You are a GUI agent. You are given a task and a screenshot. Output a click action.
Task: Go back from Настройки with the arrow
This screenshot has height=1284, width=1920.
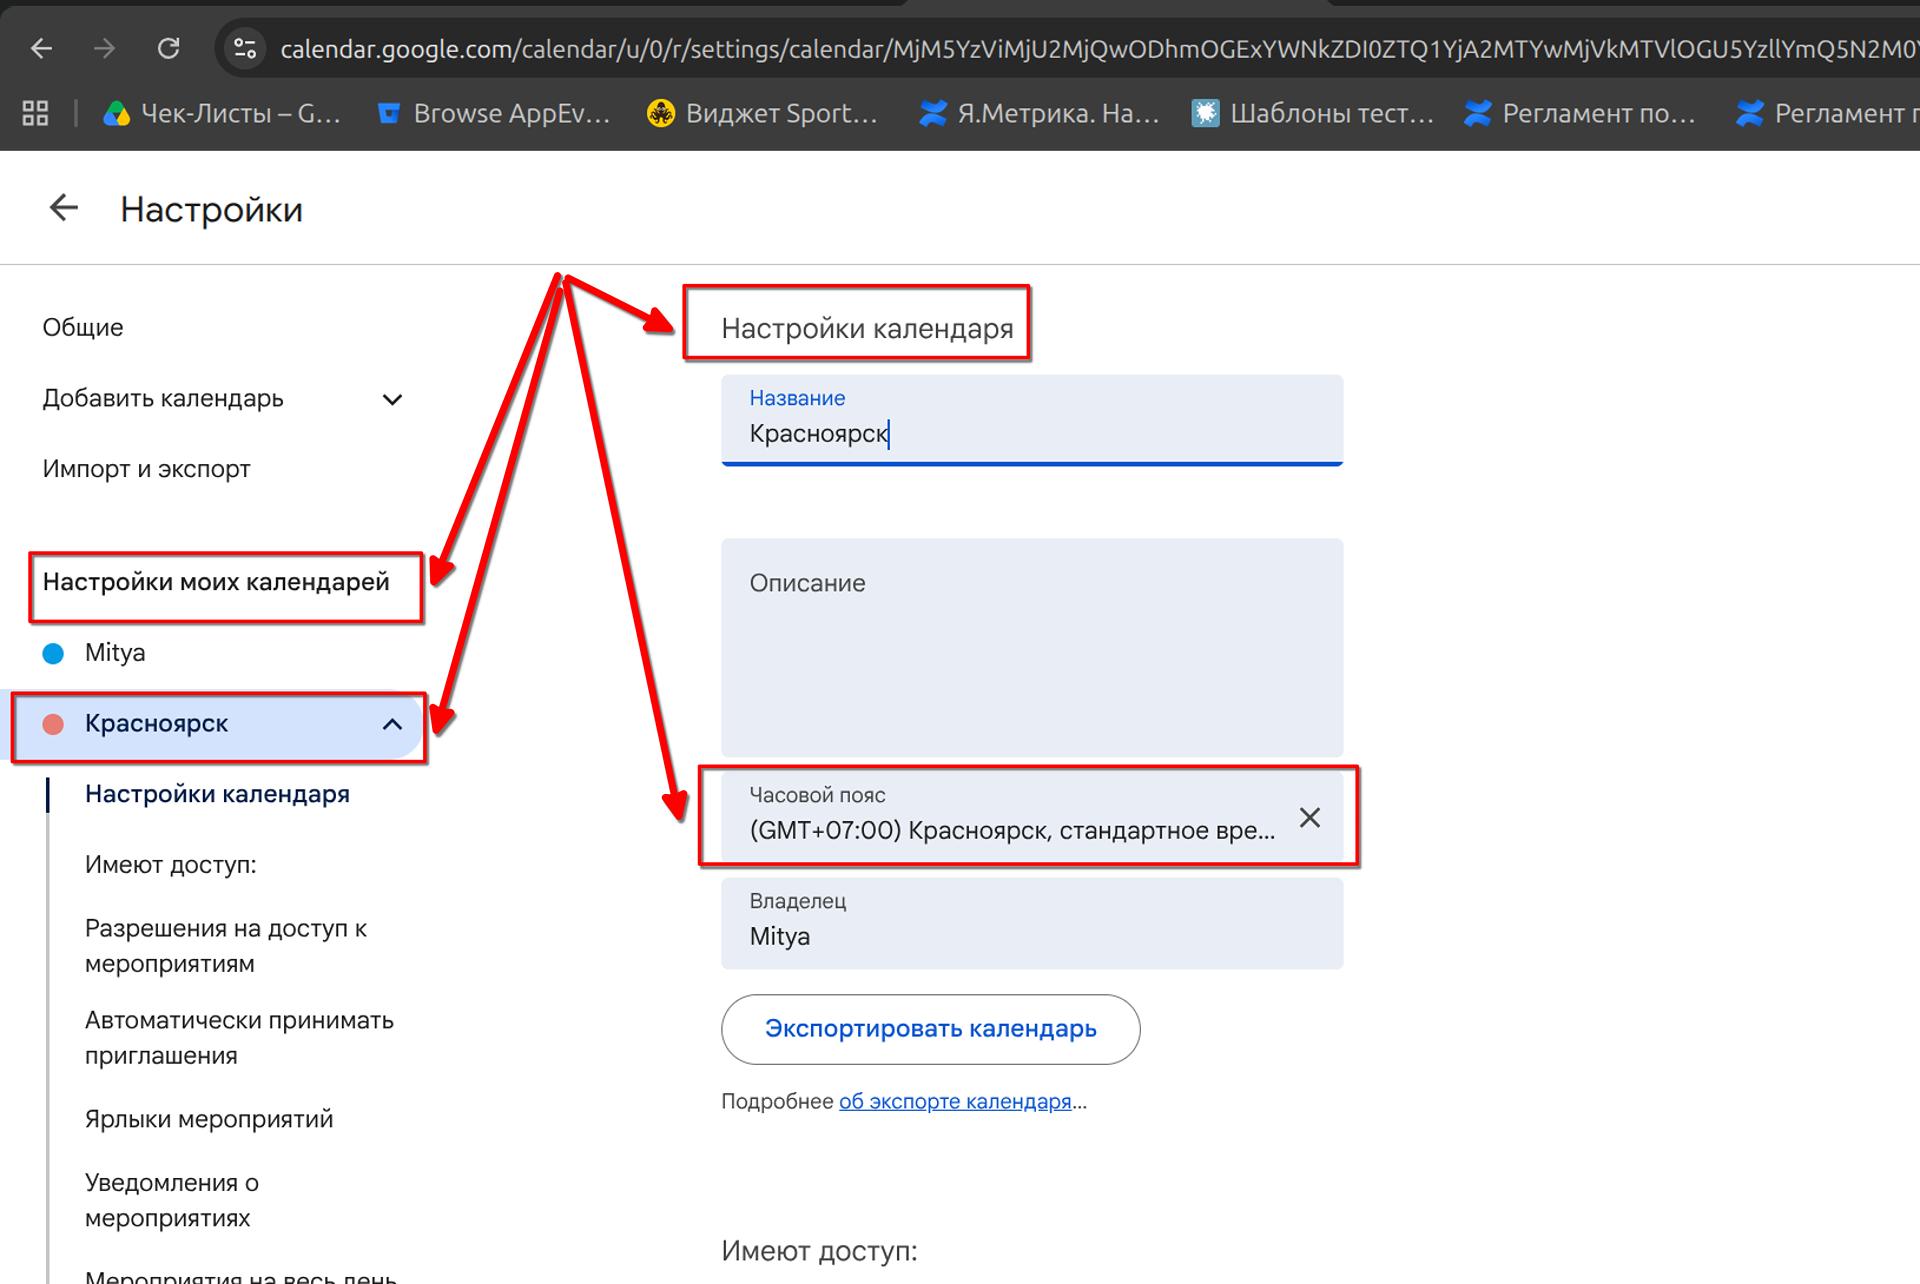(63, 208)
